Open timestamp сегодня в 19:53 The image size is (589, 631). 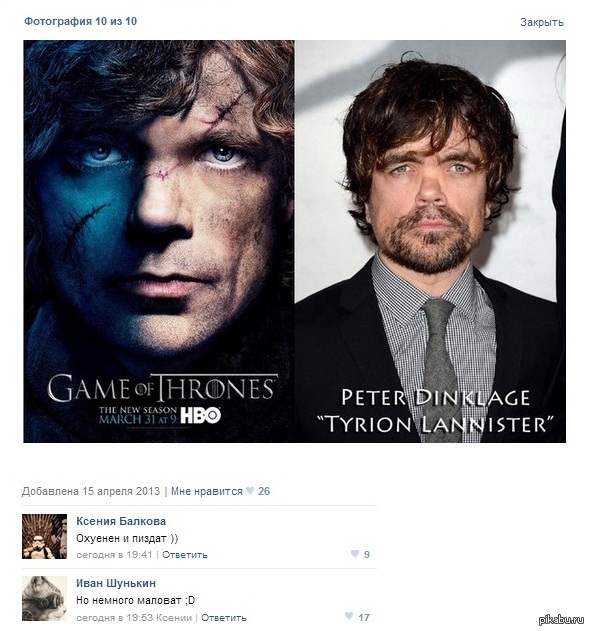click(x=115, y=617)
